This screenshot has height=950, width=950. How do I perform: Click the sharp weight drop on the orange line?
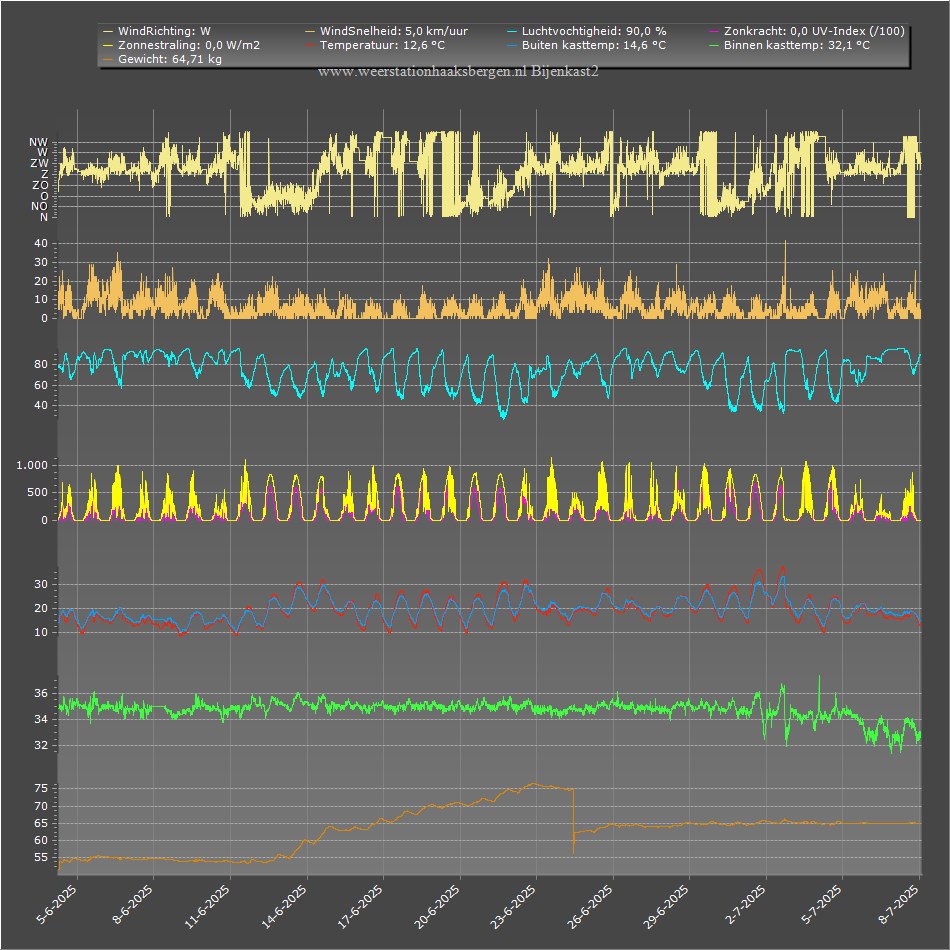[573, 821]
